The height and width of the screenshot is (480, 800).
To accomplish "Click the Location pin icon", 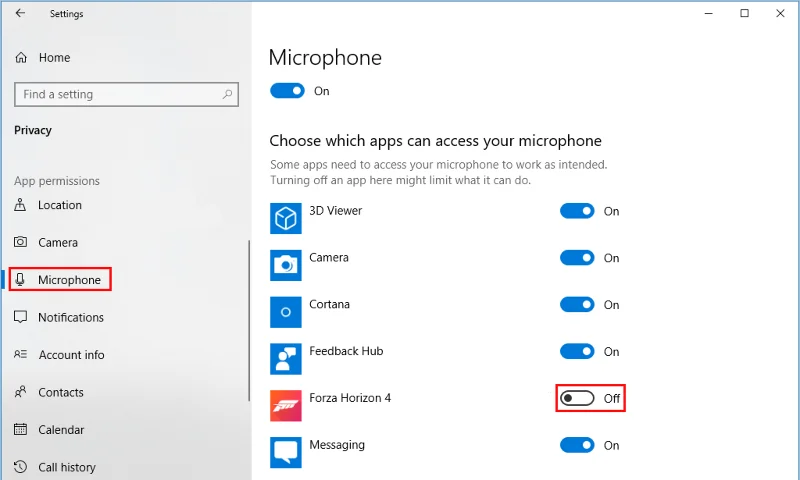I will pos(20,205).
